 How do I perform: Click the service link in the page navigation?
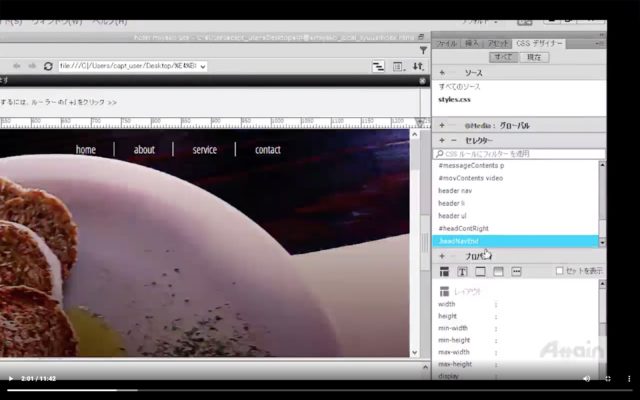pyautogui.click(x=204, y=150)
